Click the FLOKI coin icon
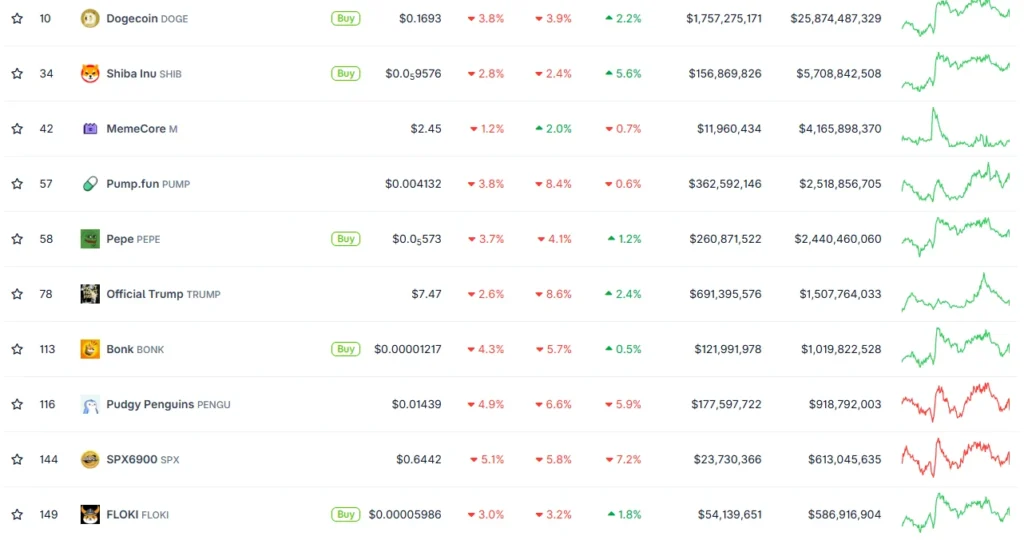 click(90, 514)
